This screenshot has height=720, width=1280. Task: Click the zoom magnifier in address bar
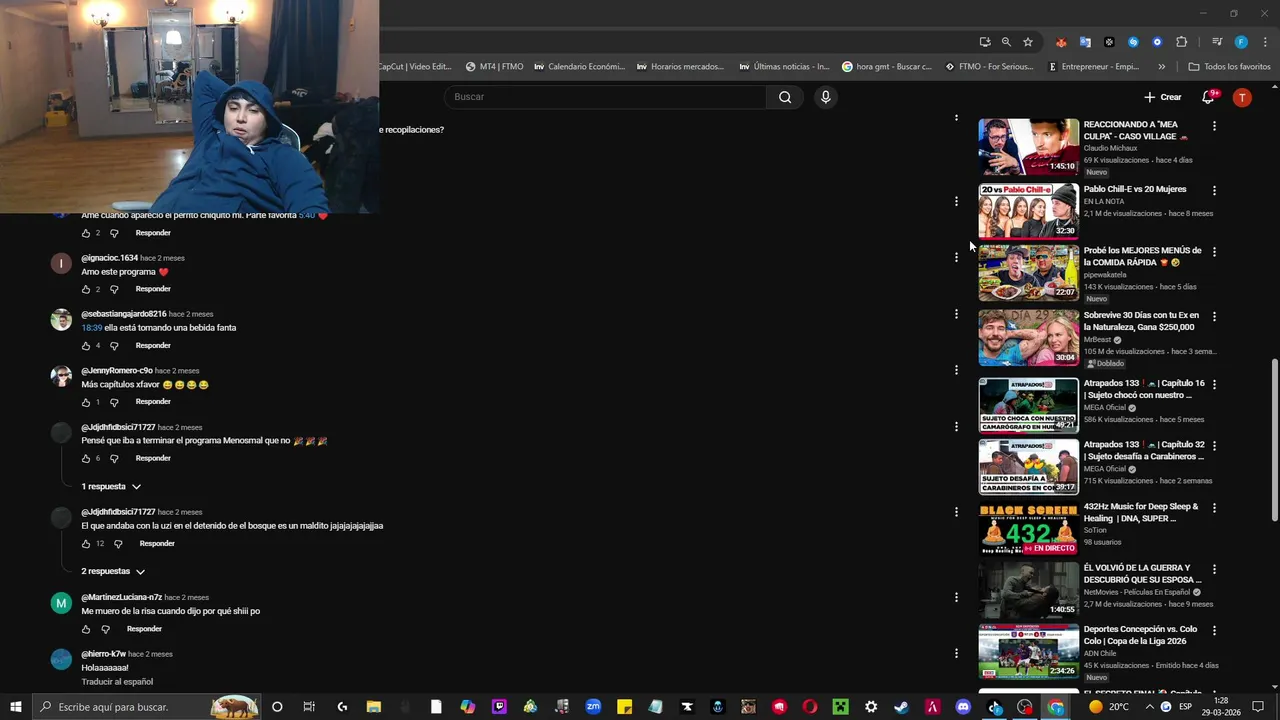click(1006, 42)
